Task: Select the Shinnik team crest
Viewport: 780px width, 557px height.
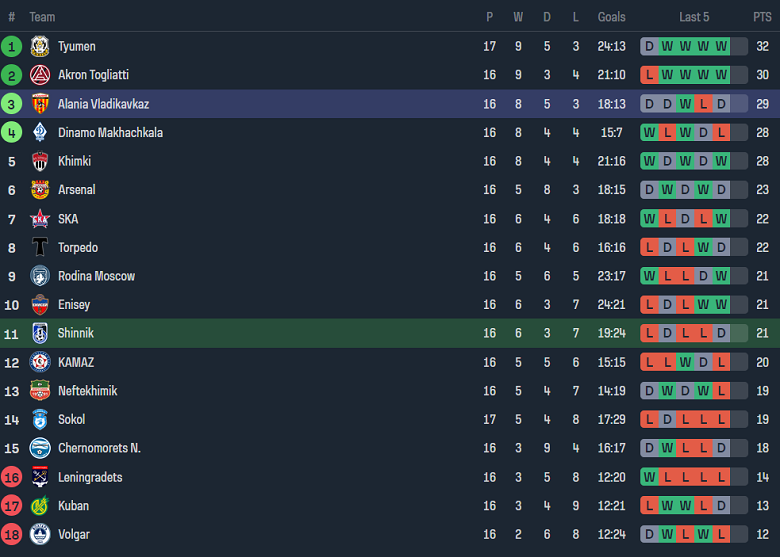Action: tap(40, 334)
